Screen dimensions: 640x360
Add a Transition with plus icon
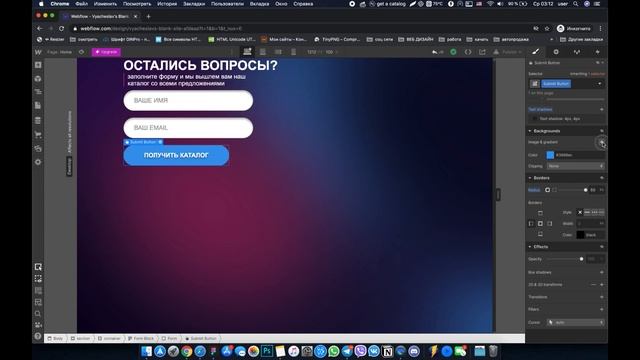tap(602, 297)
